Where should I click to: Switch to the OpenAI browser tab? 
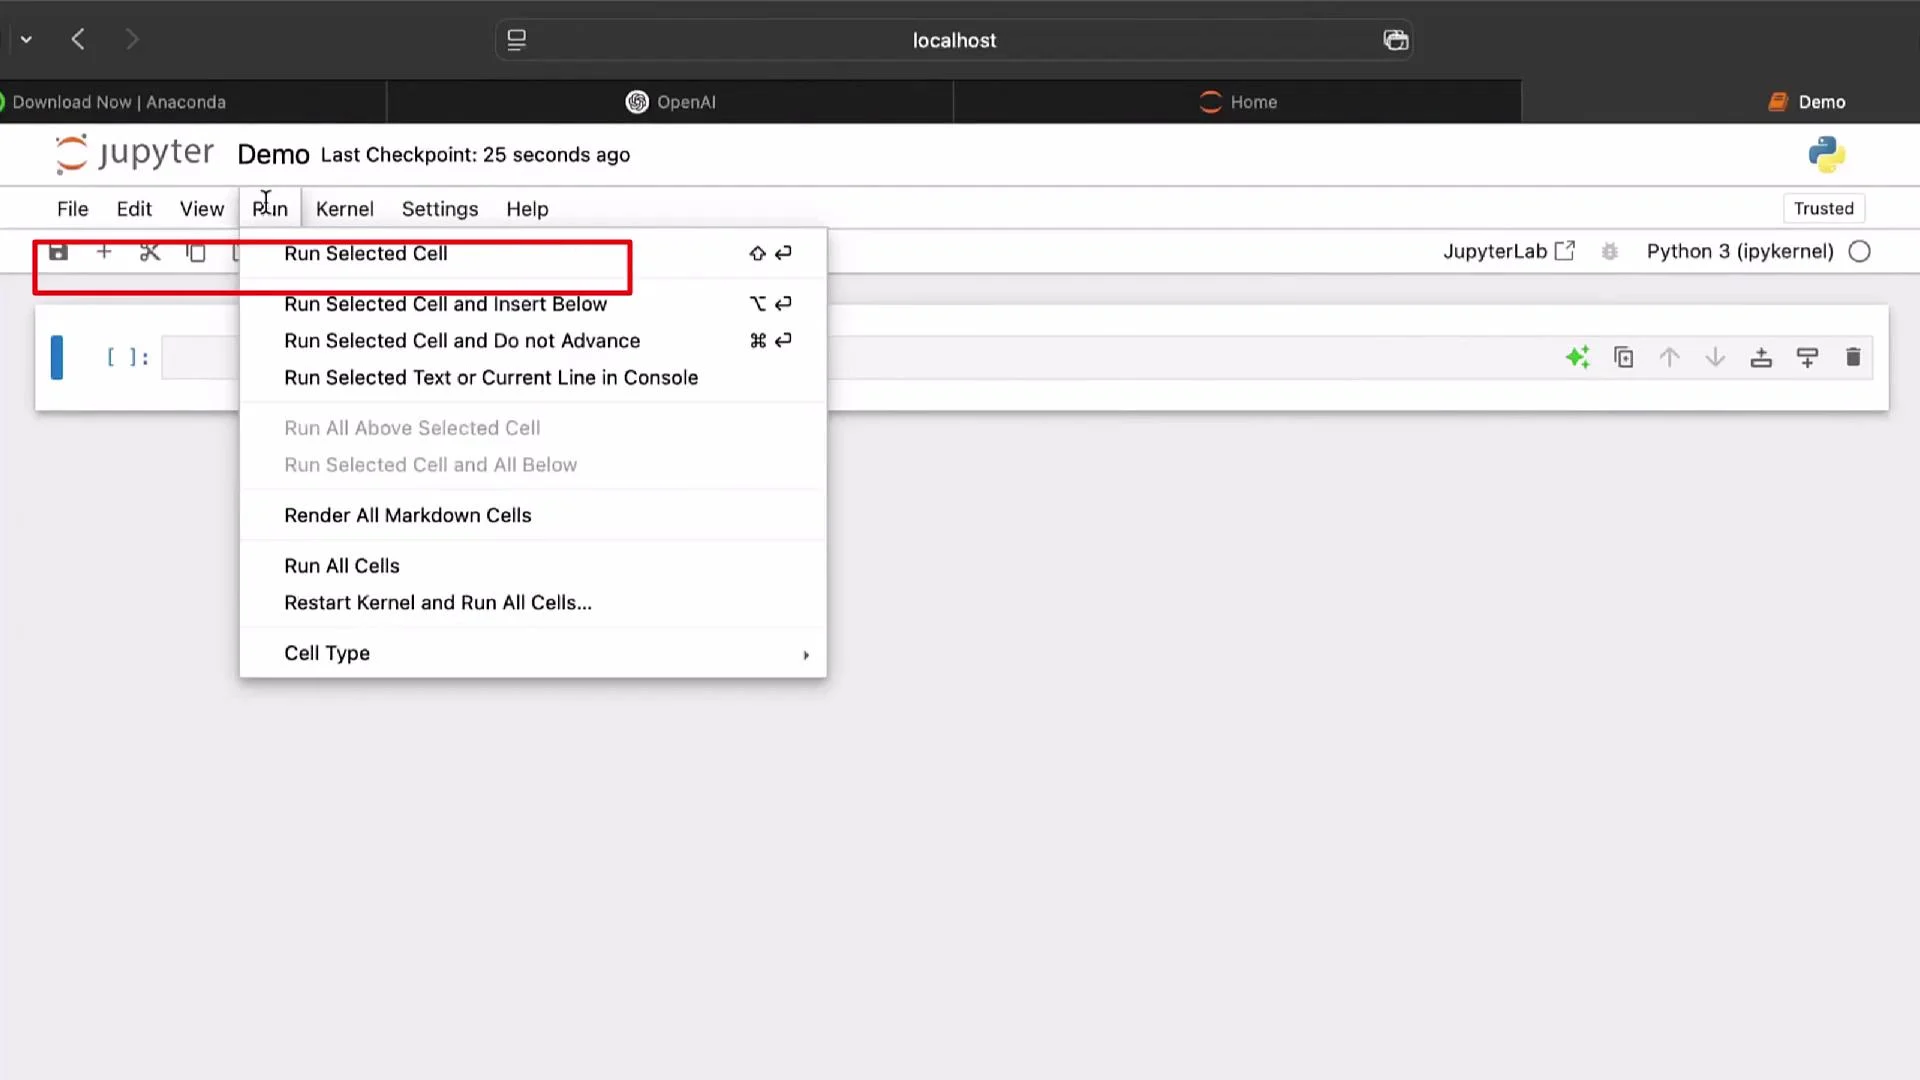(670, 102)
